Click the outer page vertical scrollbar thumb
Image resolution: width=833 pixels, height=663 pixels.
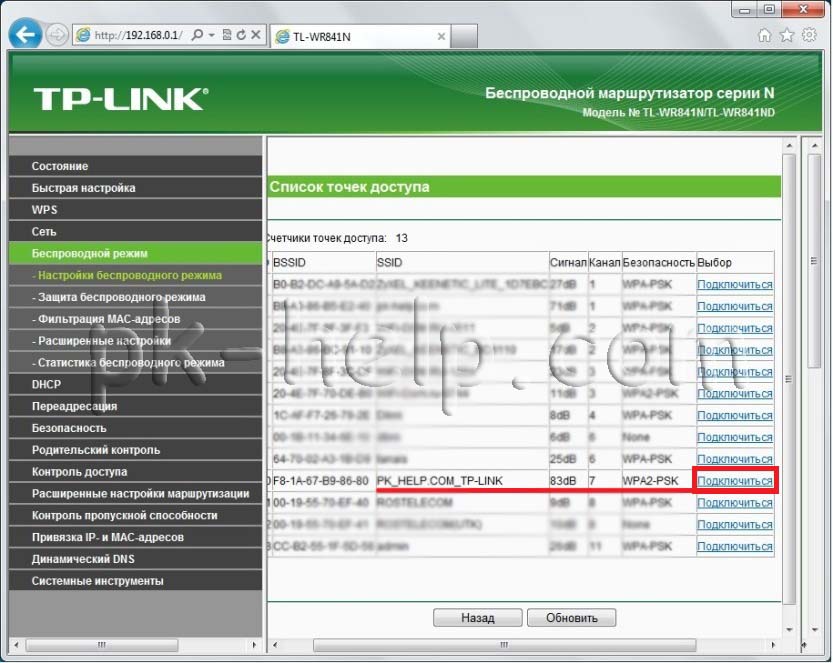(814, 260)
